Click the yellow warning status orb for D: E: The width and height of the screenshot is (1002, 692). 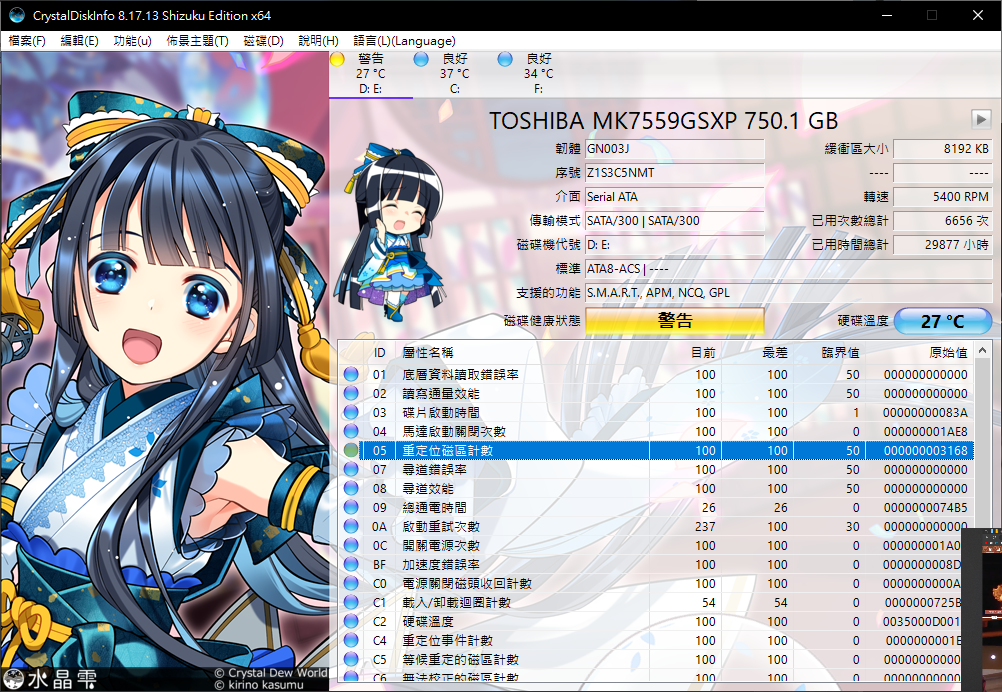pos(337,59)
